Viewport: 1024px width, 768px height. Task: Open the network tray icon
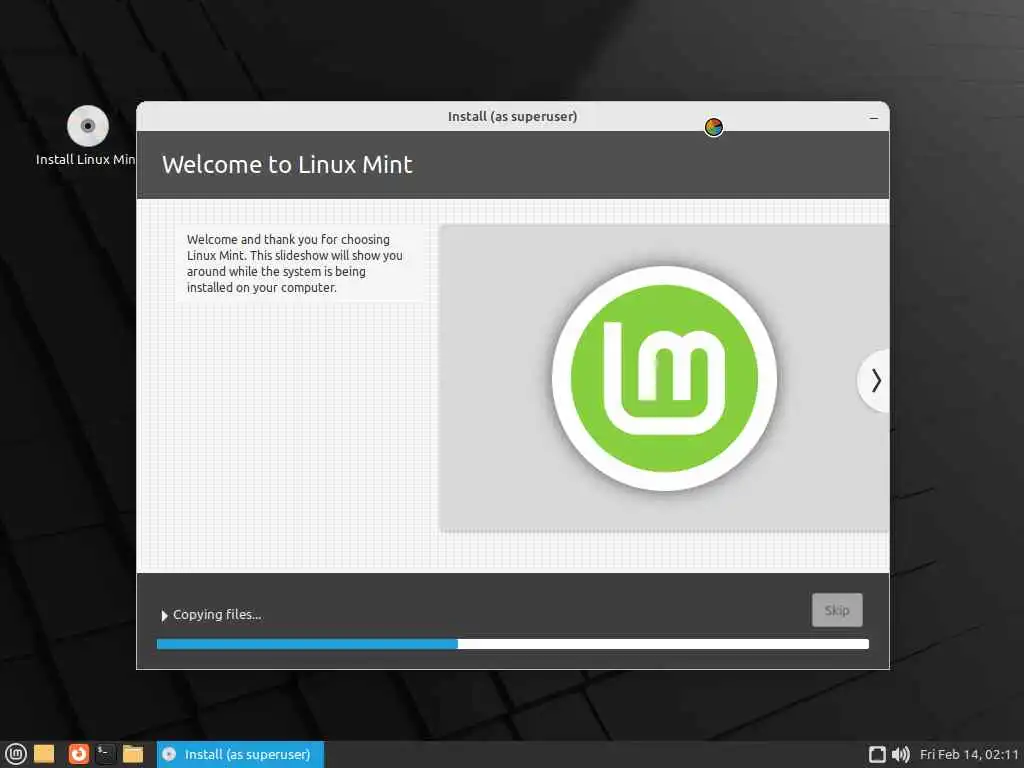pyautogui.click(x=877, y=754)
